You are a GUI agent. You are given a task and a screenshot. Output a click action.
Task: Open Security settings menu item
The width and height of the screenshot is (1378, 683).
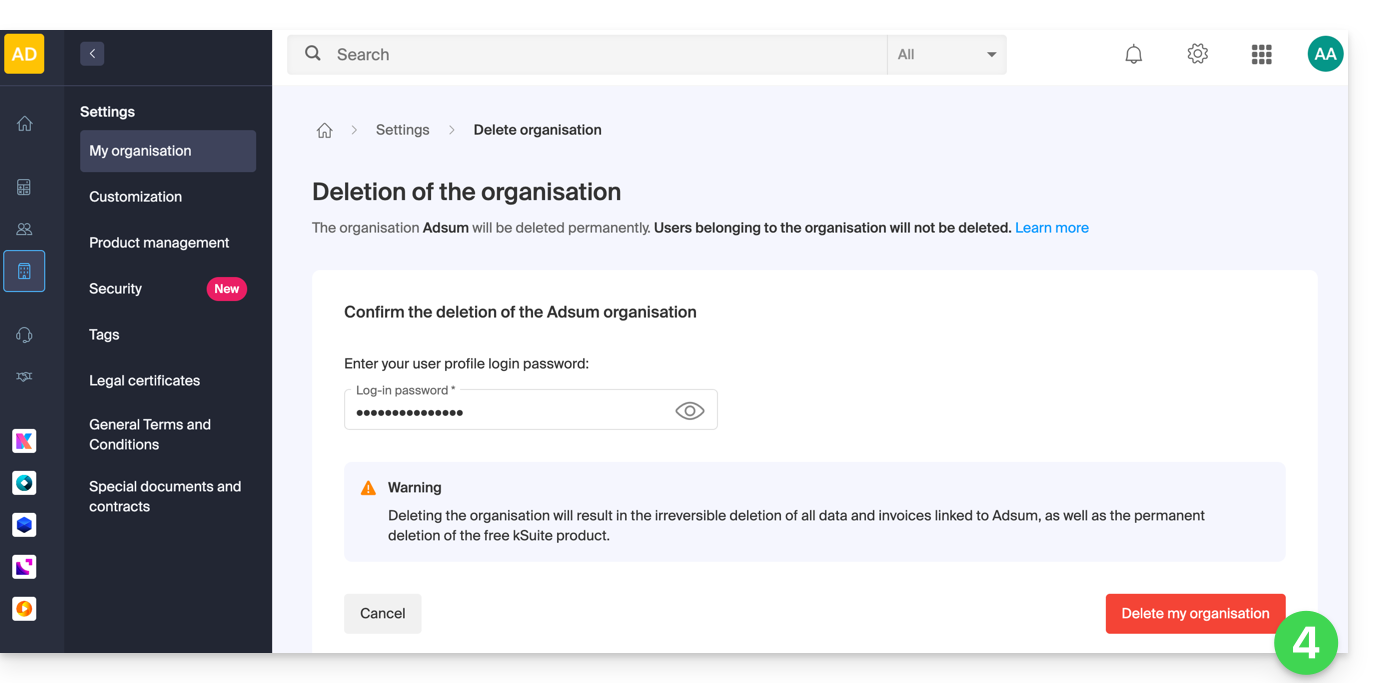pos(116,289)
